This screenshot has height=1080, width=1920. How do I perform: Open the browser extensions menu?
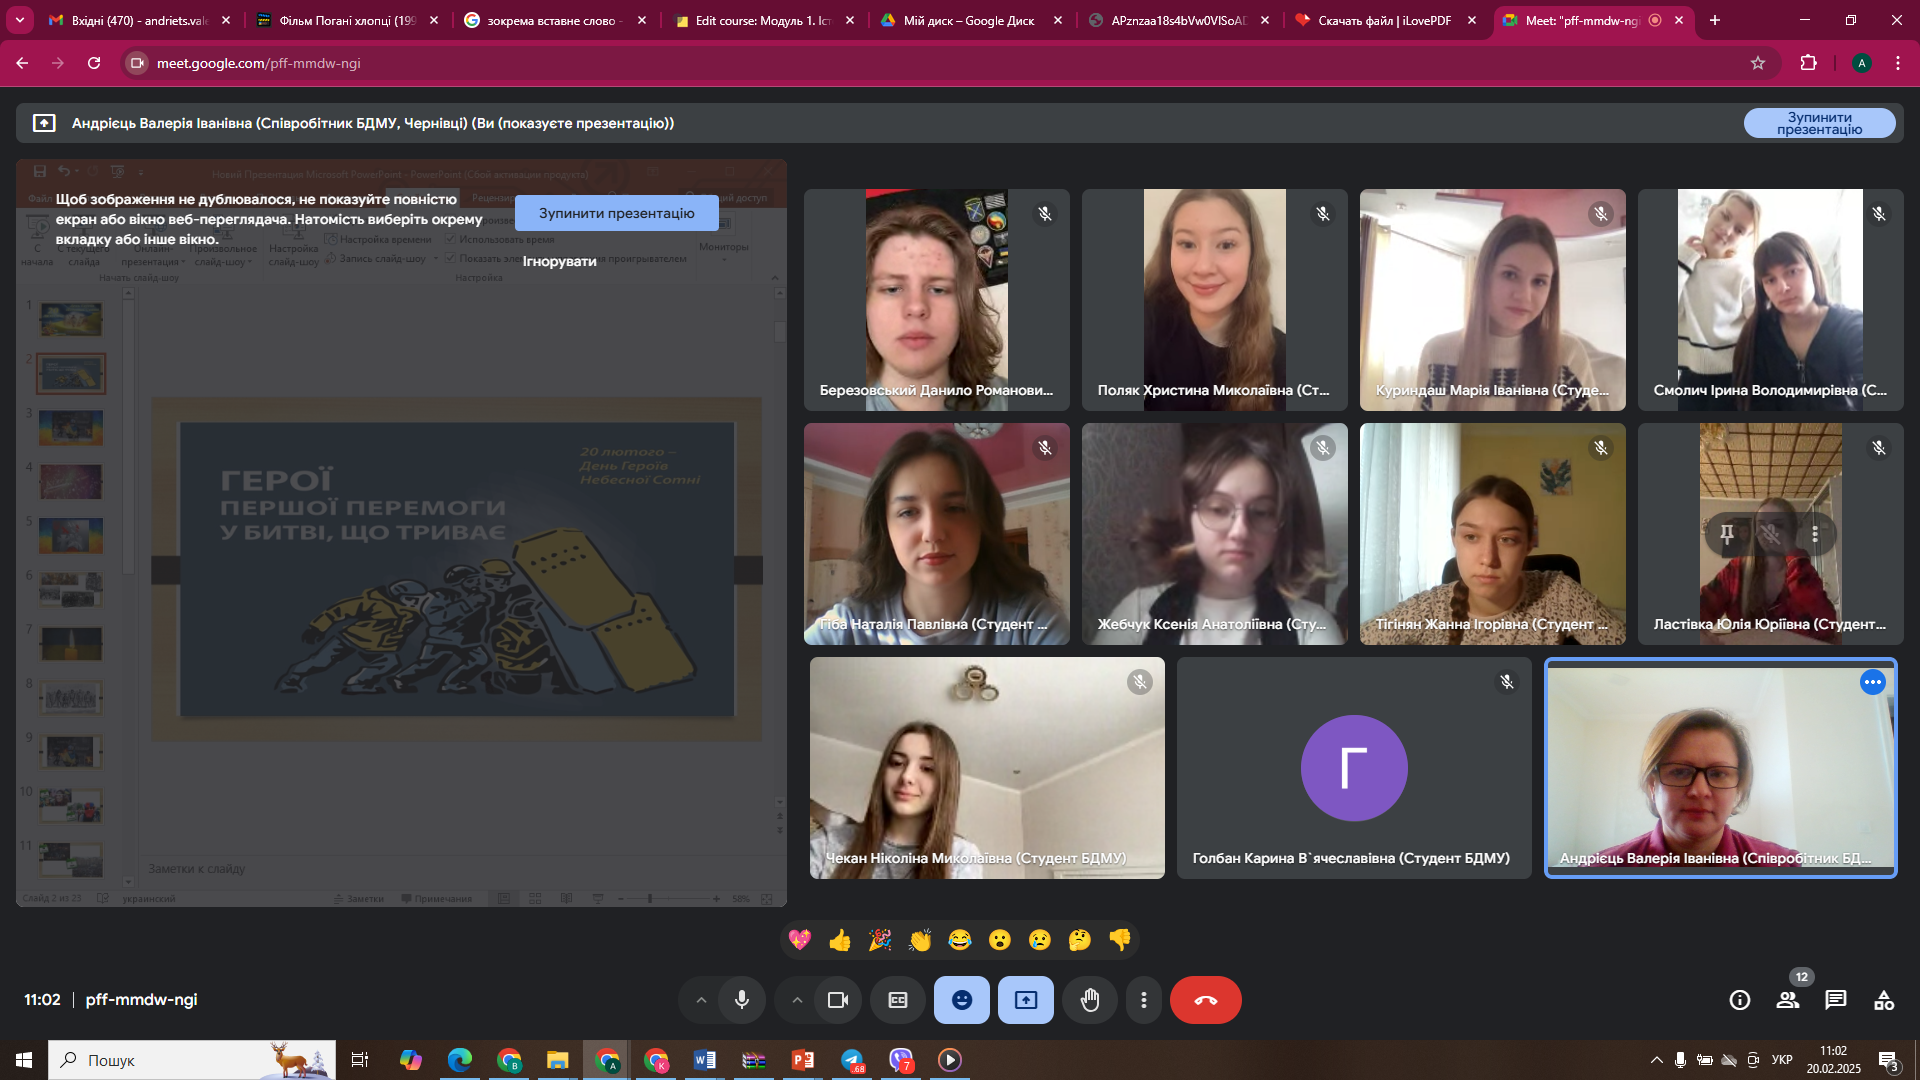pos(1808,63)
